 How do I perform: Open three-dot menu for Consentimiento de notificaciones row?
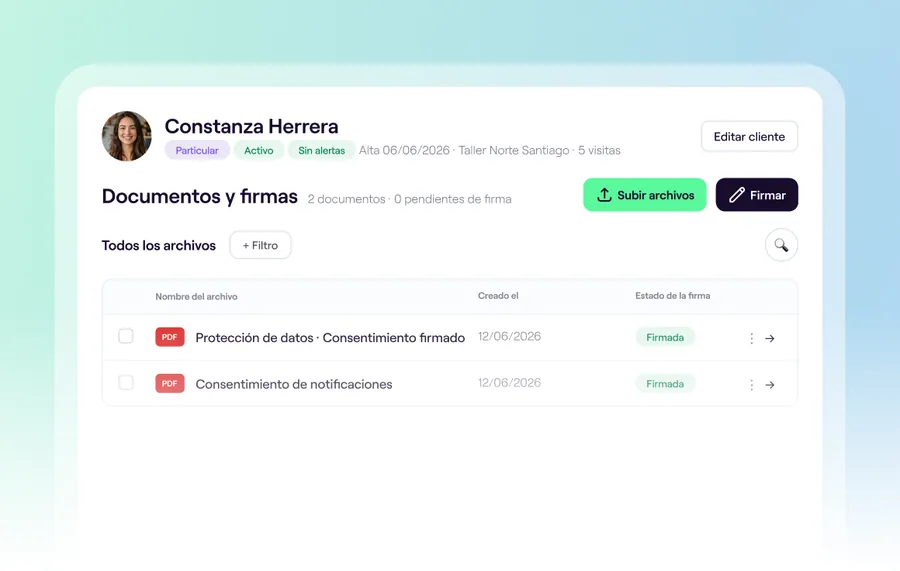751,385
